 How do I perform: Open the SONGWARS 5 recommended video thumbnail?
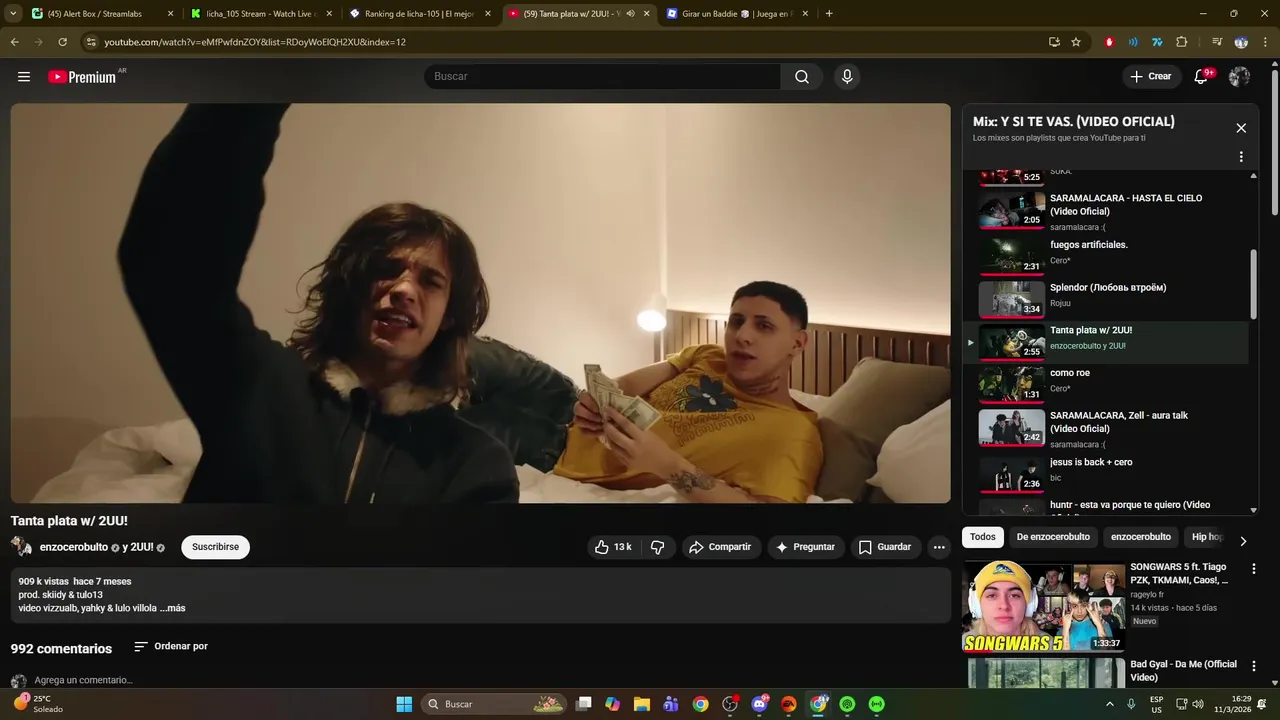(x=1044, y=607)
